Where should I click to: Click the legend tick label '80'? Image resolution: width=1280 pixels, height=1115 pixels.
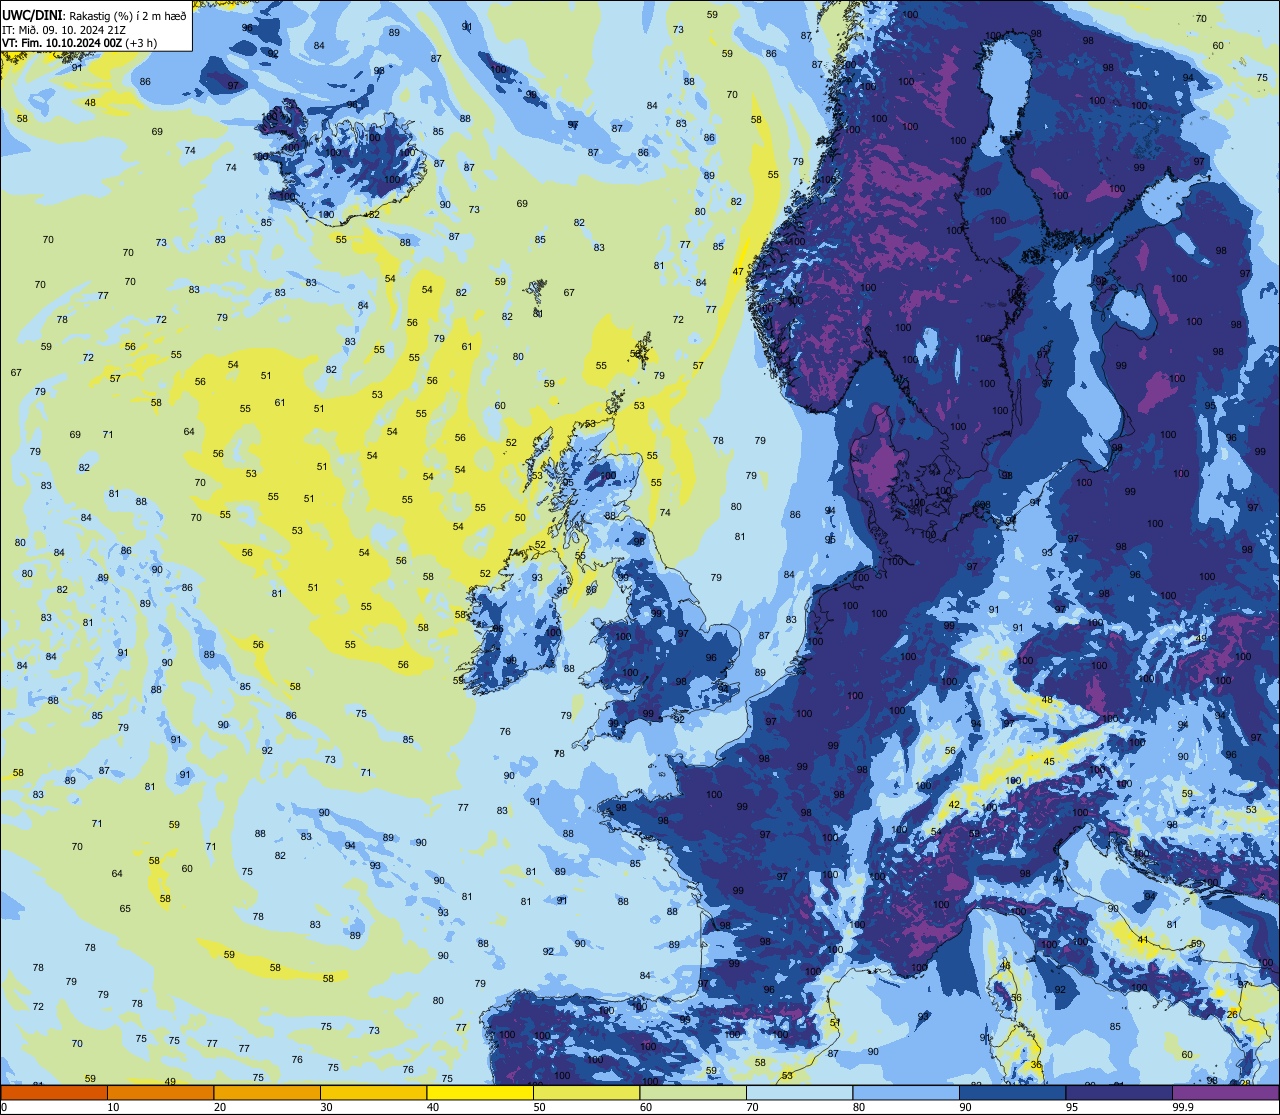(859, 1107)
